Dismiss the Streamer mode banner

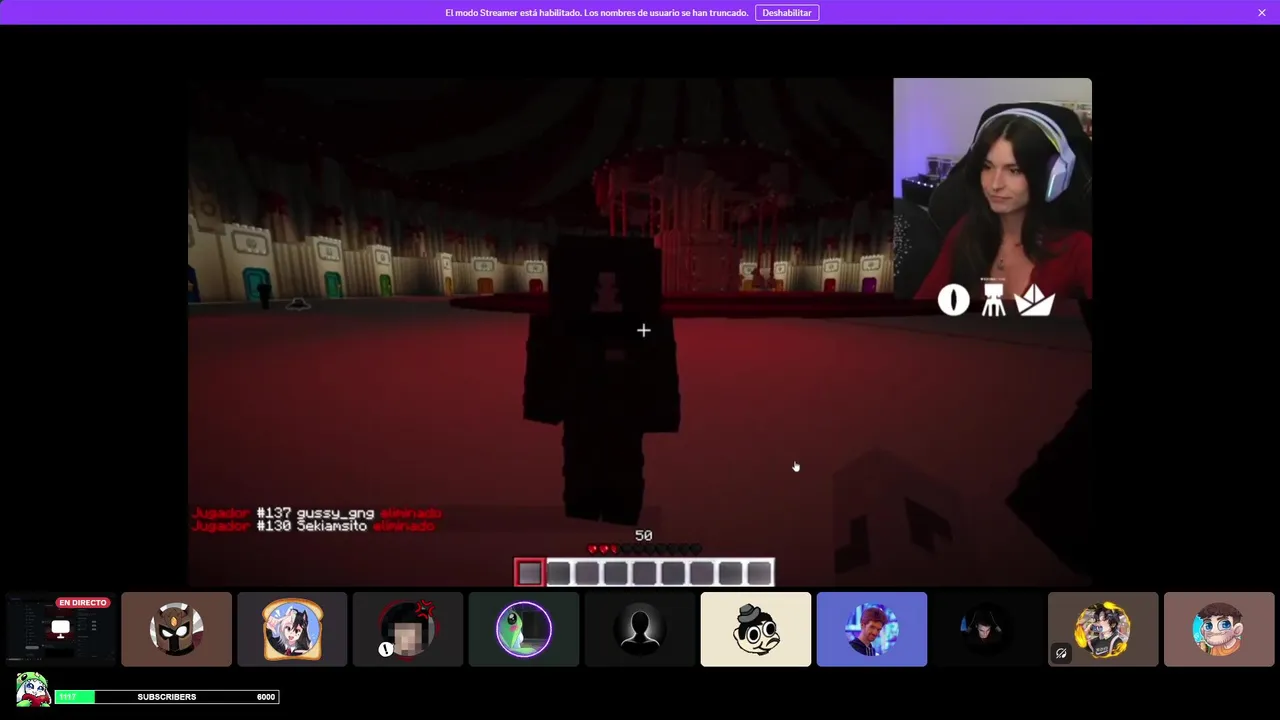1262,13
